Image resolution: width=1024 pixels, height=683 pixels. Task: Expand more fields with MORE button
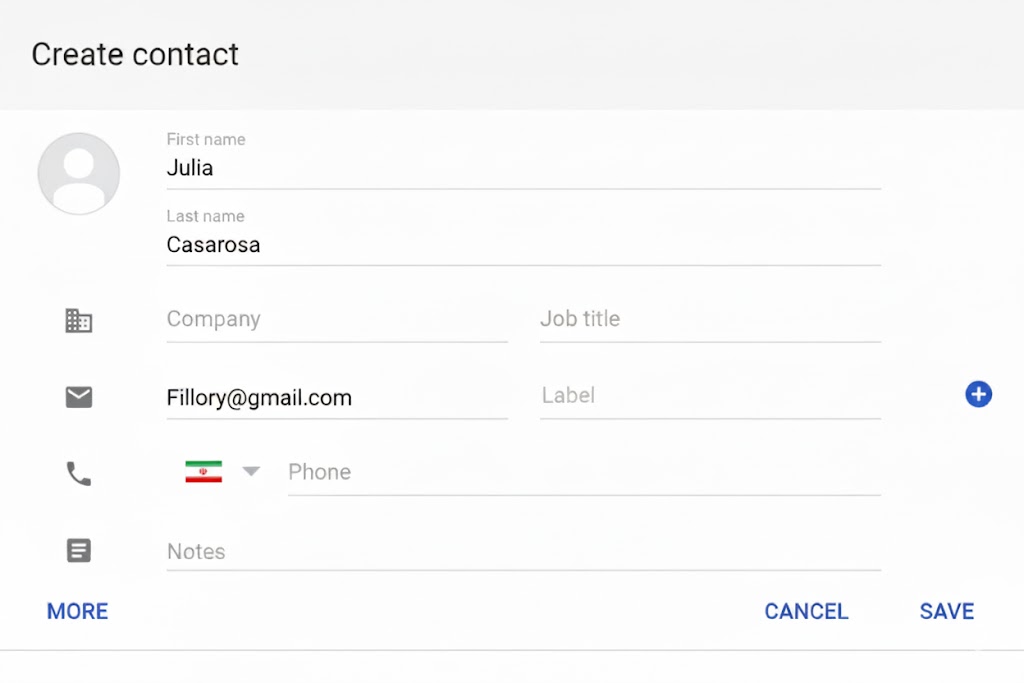78,611
